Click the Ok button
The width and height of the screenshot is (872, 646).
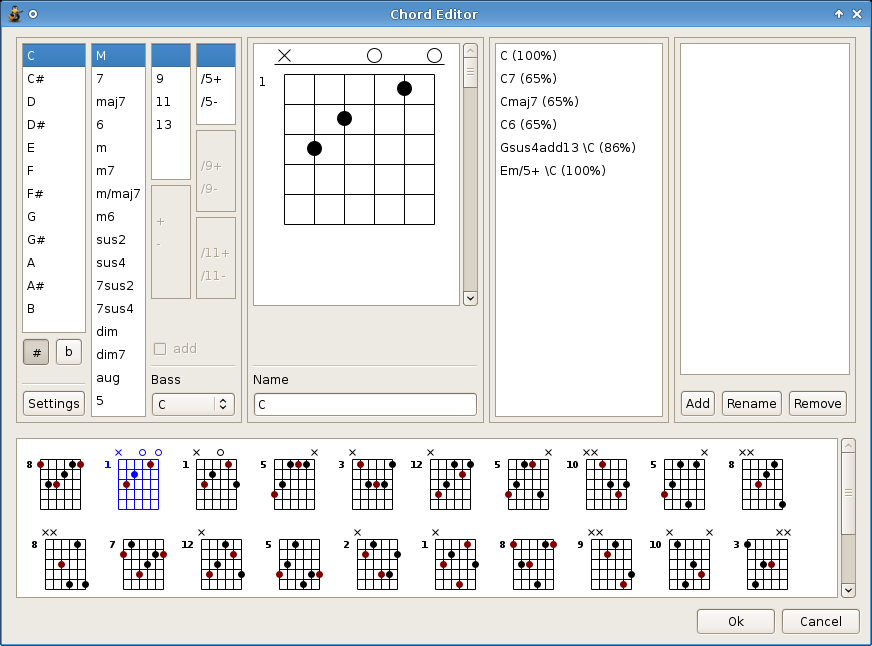736,622
